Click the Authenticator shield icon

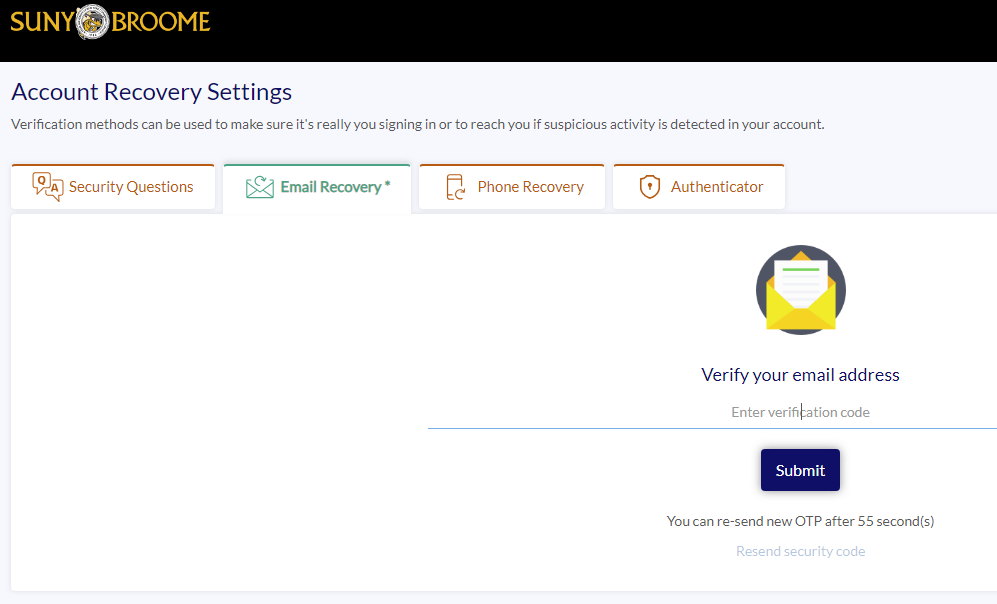[x=649, y=187]
